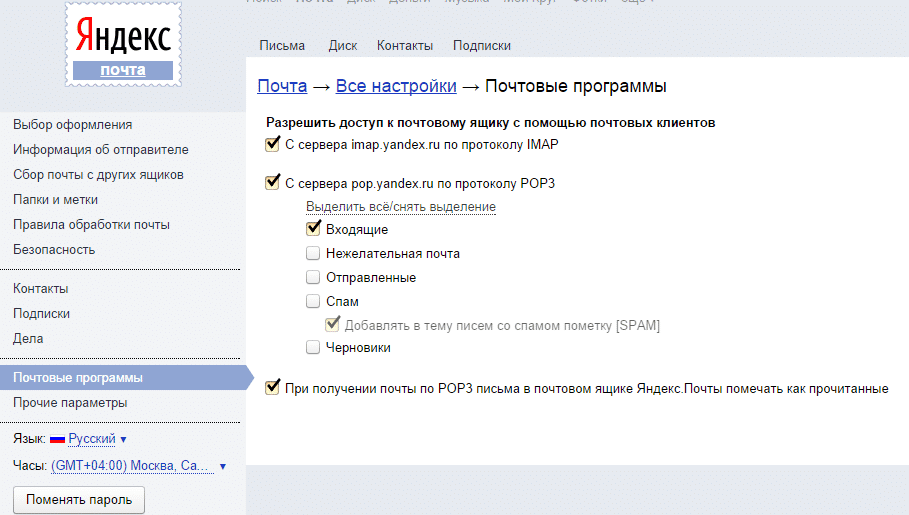The height and width of the screenshot is (515, 909).
Task: Click the Почтовые программы page heading
Action: click(x=576, y=86)
